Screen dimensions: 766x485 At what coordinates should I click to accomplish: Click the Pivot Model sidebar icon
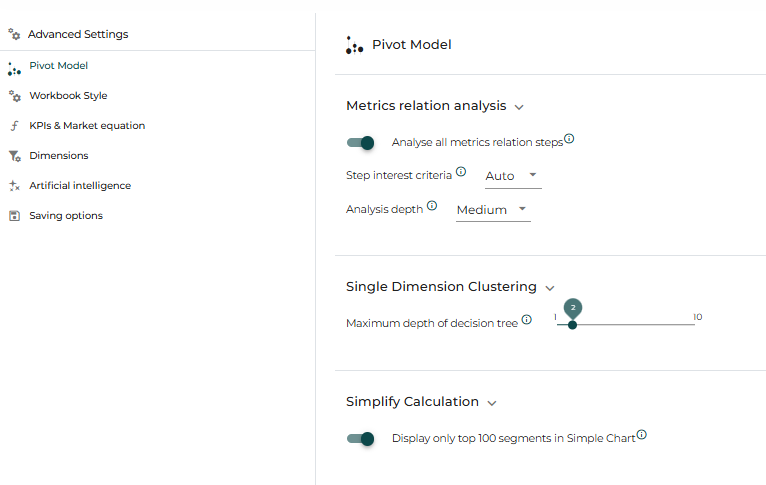pyautogui.click(x=14, y=69)
